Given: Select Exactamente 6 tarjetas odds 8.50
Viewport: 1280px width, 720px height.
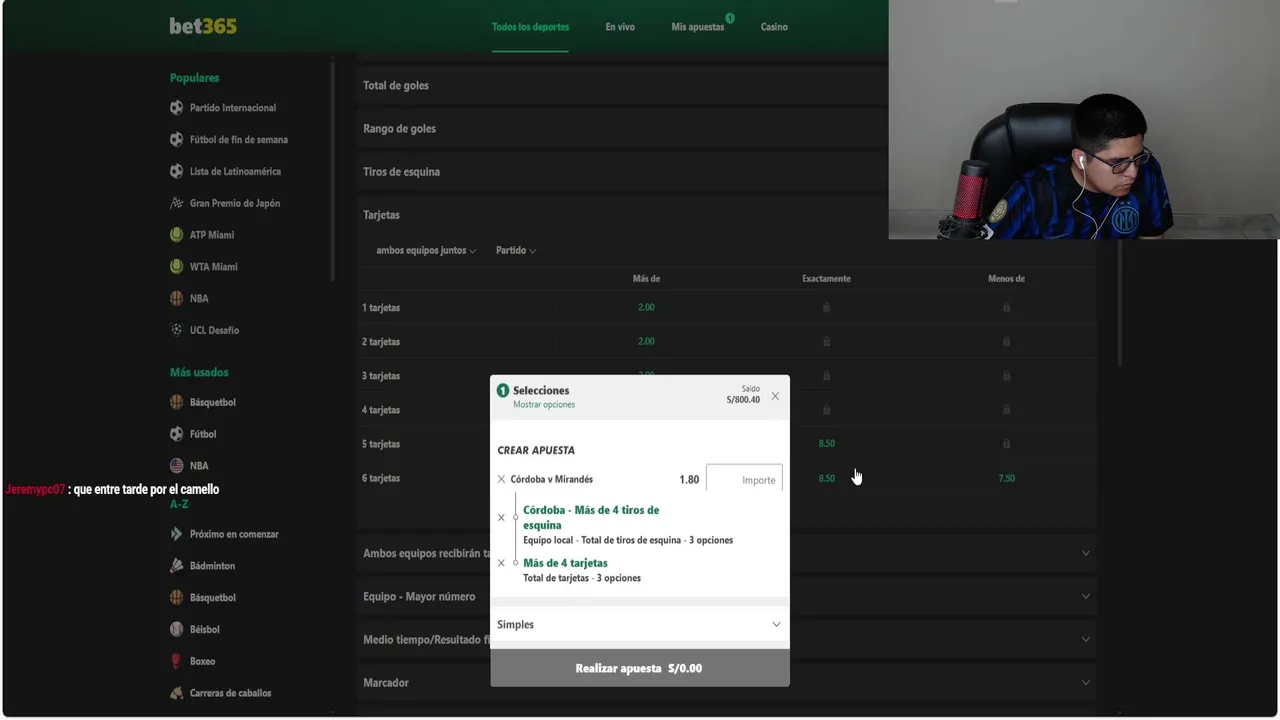Looking at the screenshot, I should point(826,479).
